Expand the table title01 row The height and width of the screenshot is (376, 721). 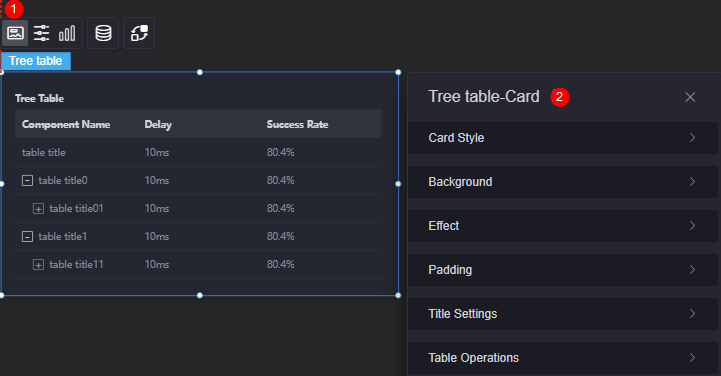point(38,209)
